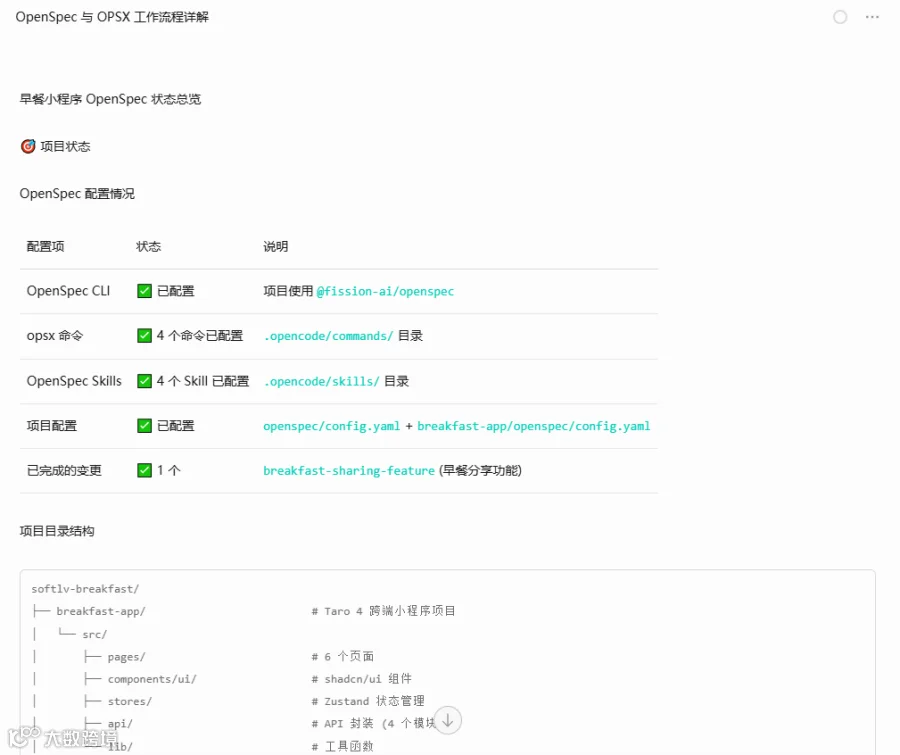This screenshot has height=755, width=900.
Task: Click the target emoji beside 项目状态
Action: click(28, 146)
